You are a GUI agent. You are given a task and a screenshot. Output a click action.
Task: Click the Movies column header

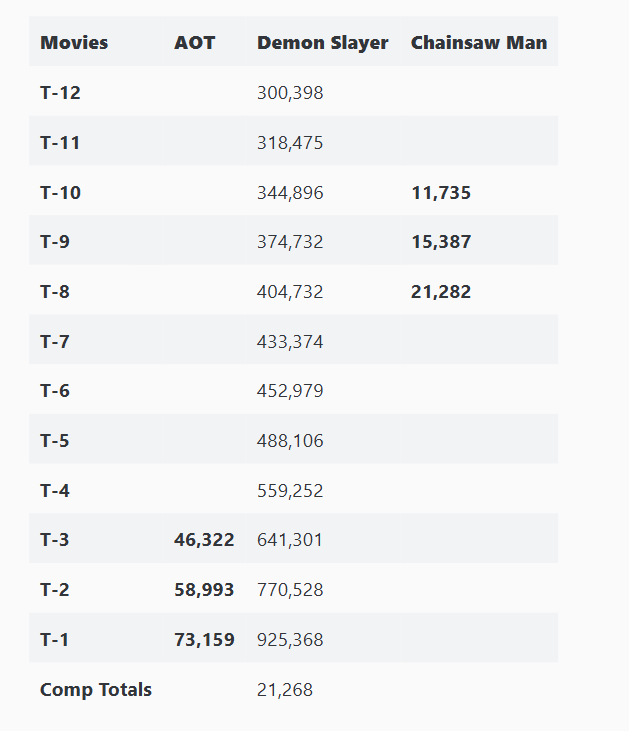point(74,43)
